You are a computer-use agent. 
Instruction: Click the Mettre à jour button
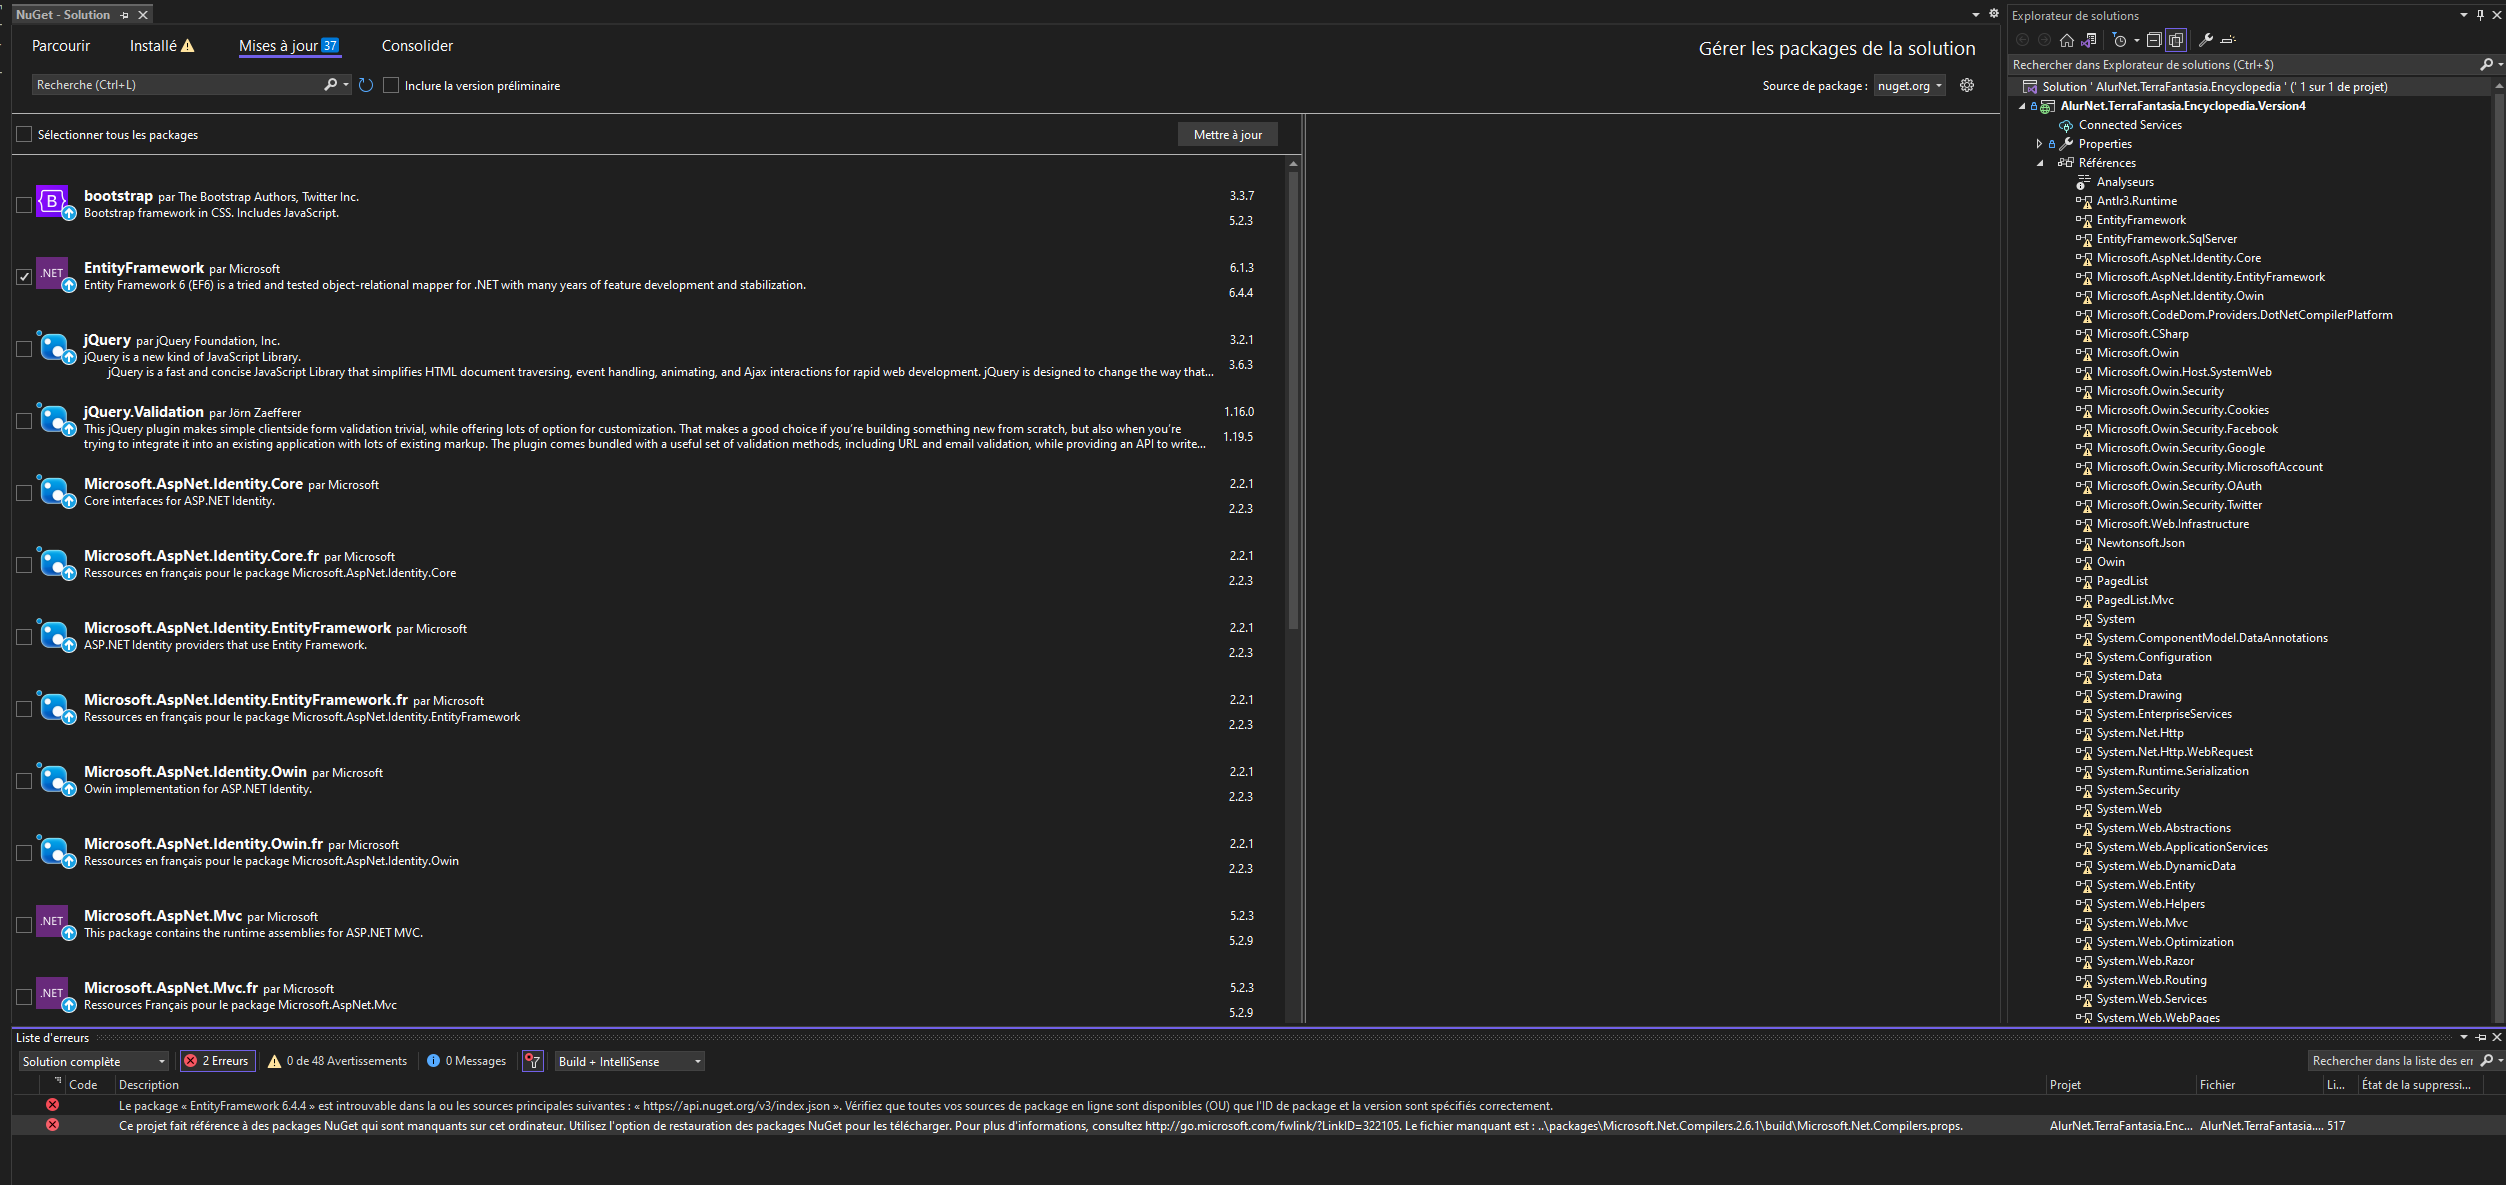[x=1227, y=135]
